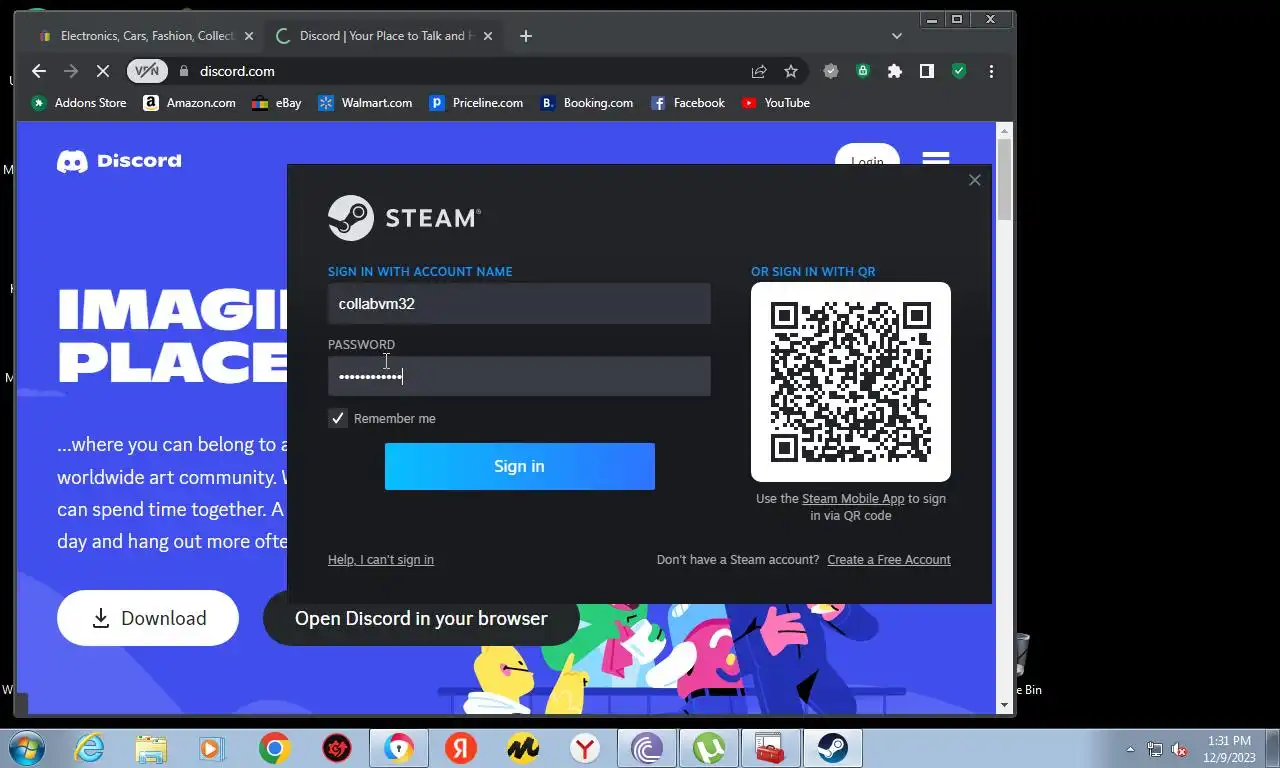Open a new browser tab
This screenshot has height=768, width=1280.
point(526,36)
